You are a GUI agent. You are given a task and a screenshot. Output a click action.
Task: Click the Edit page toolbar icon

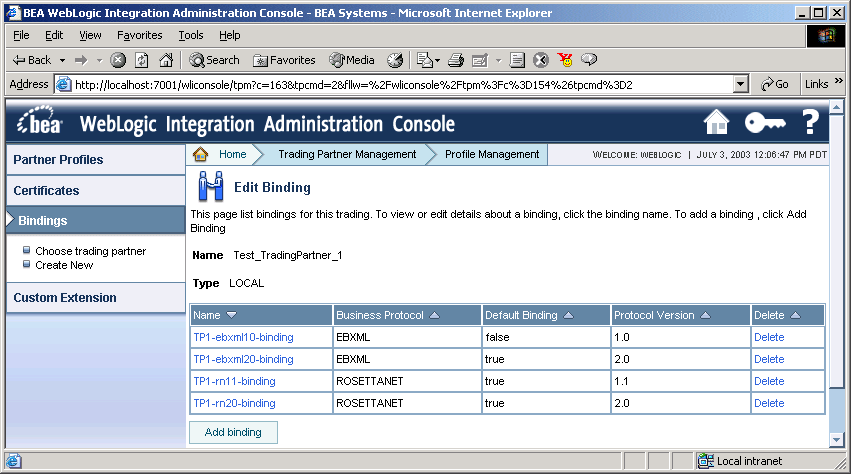[x=480, y=60]
